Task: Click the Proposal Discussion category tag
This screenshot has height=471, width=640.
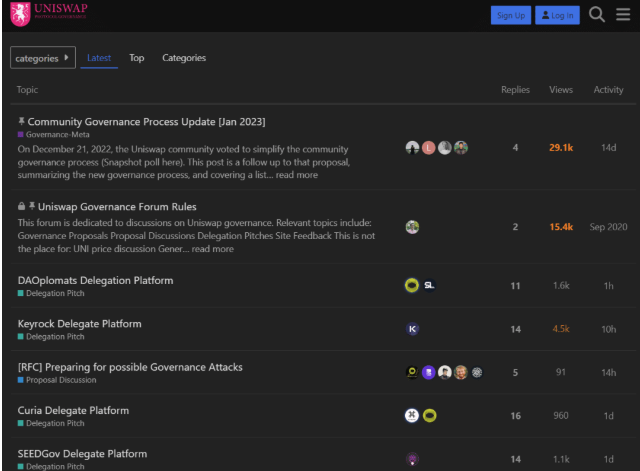Action: (57, 380)
